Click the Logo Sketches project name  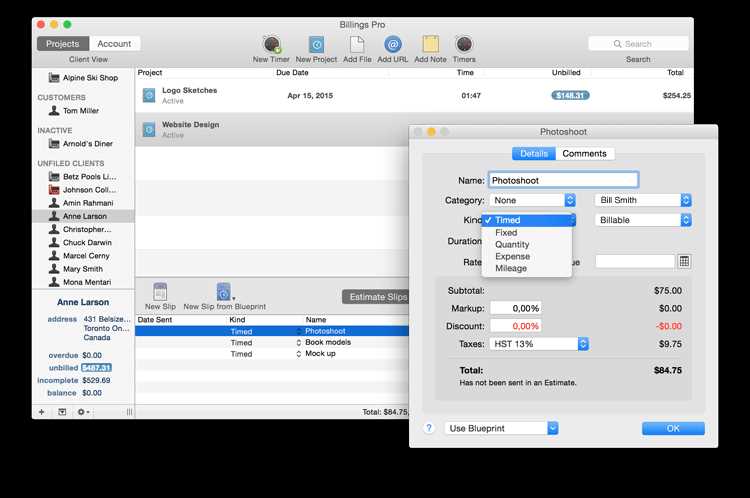[x=189, y=90]
